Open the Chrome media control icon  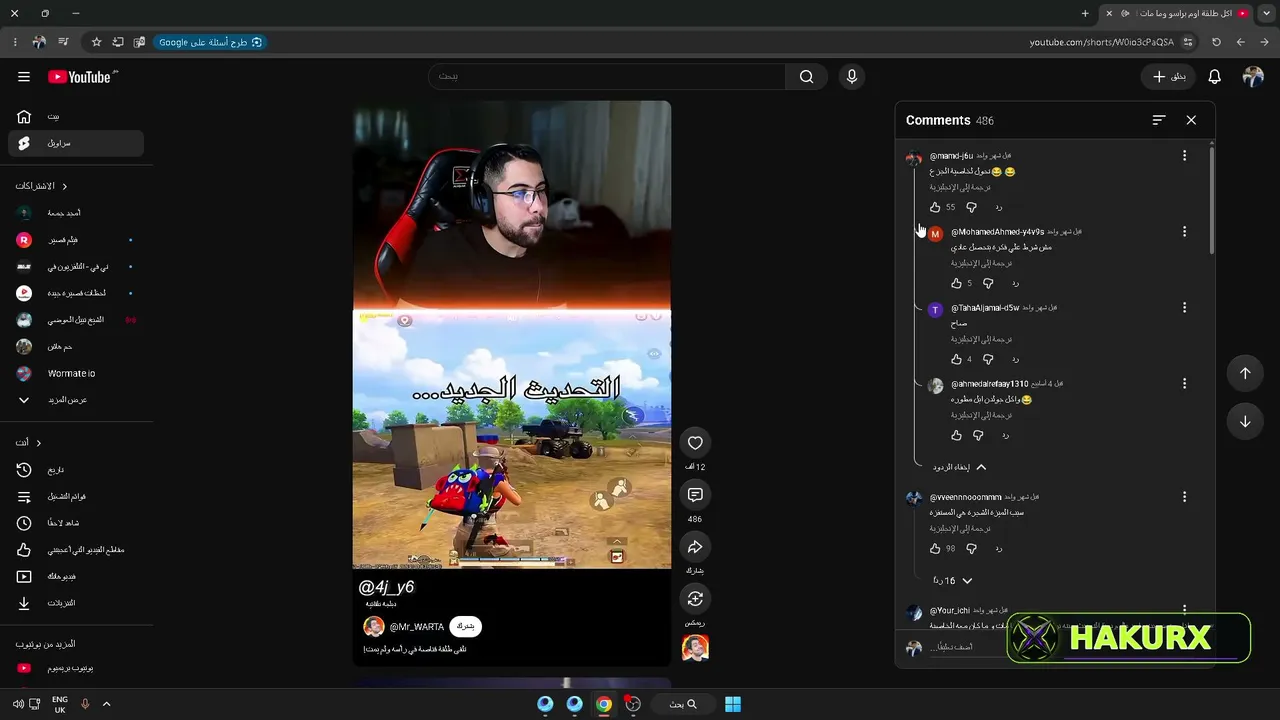(63, 42)
